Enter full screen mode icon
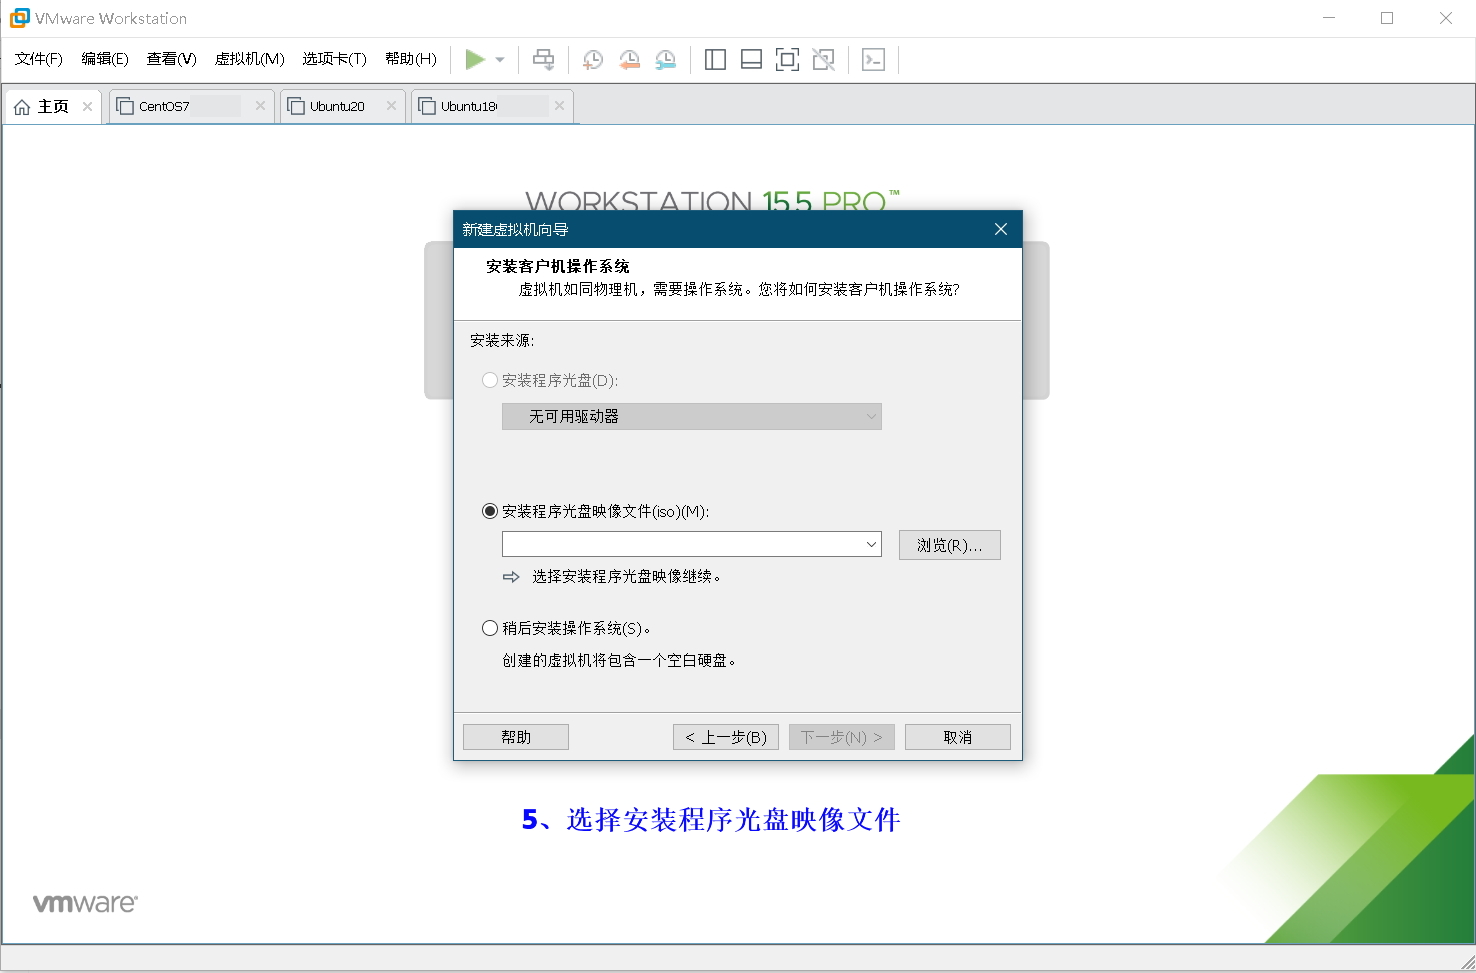The image size is (1476, 973). pos(787,60)
